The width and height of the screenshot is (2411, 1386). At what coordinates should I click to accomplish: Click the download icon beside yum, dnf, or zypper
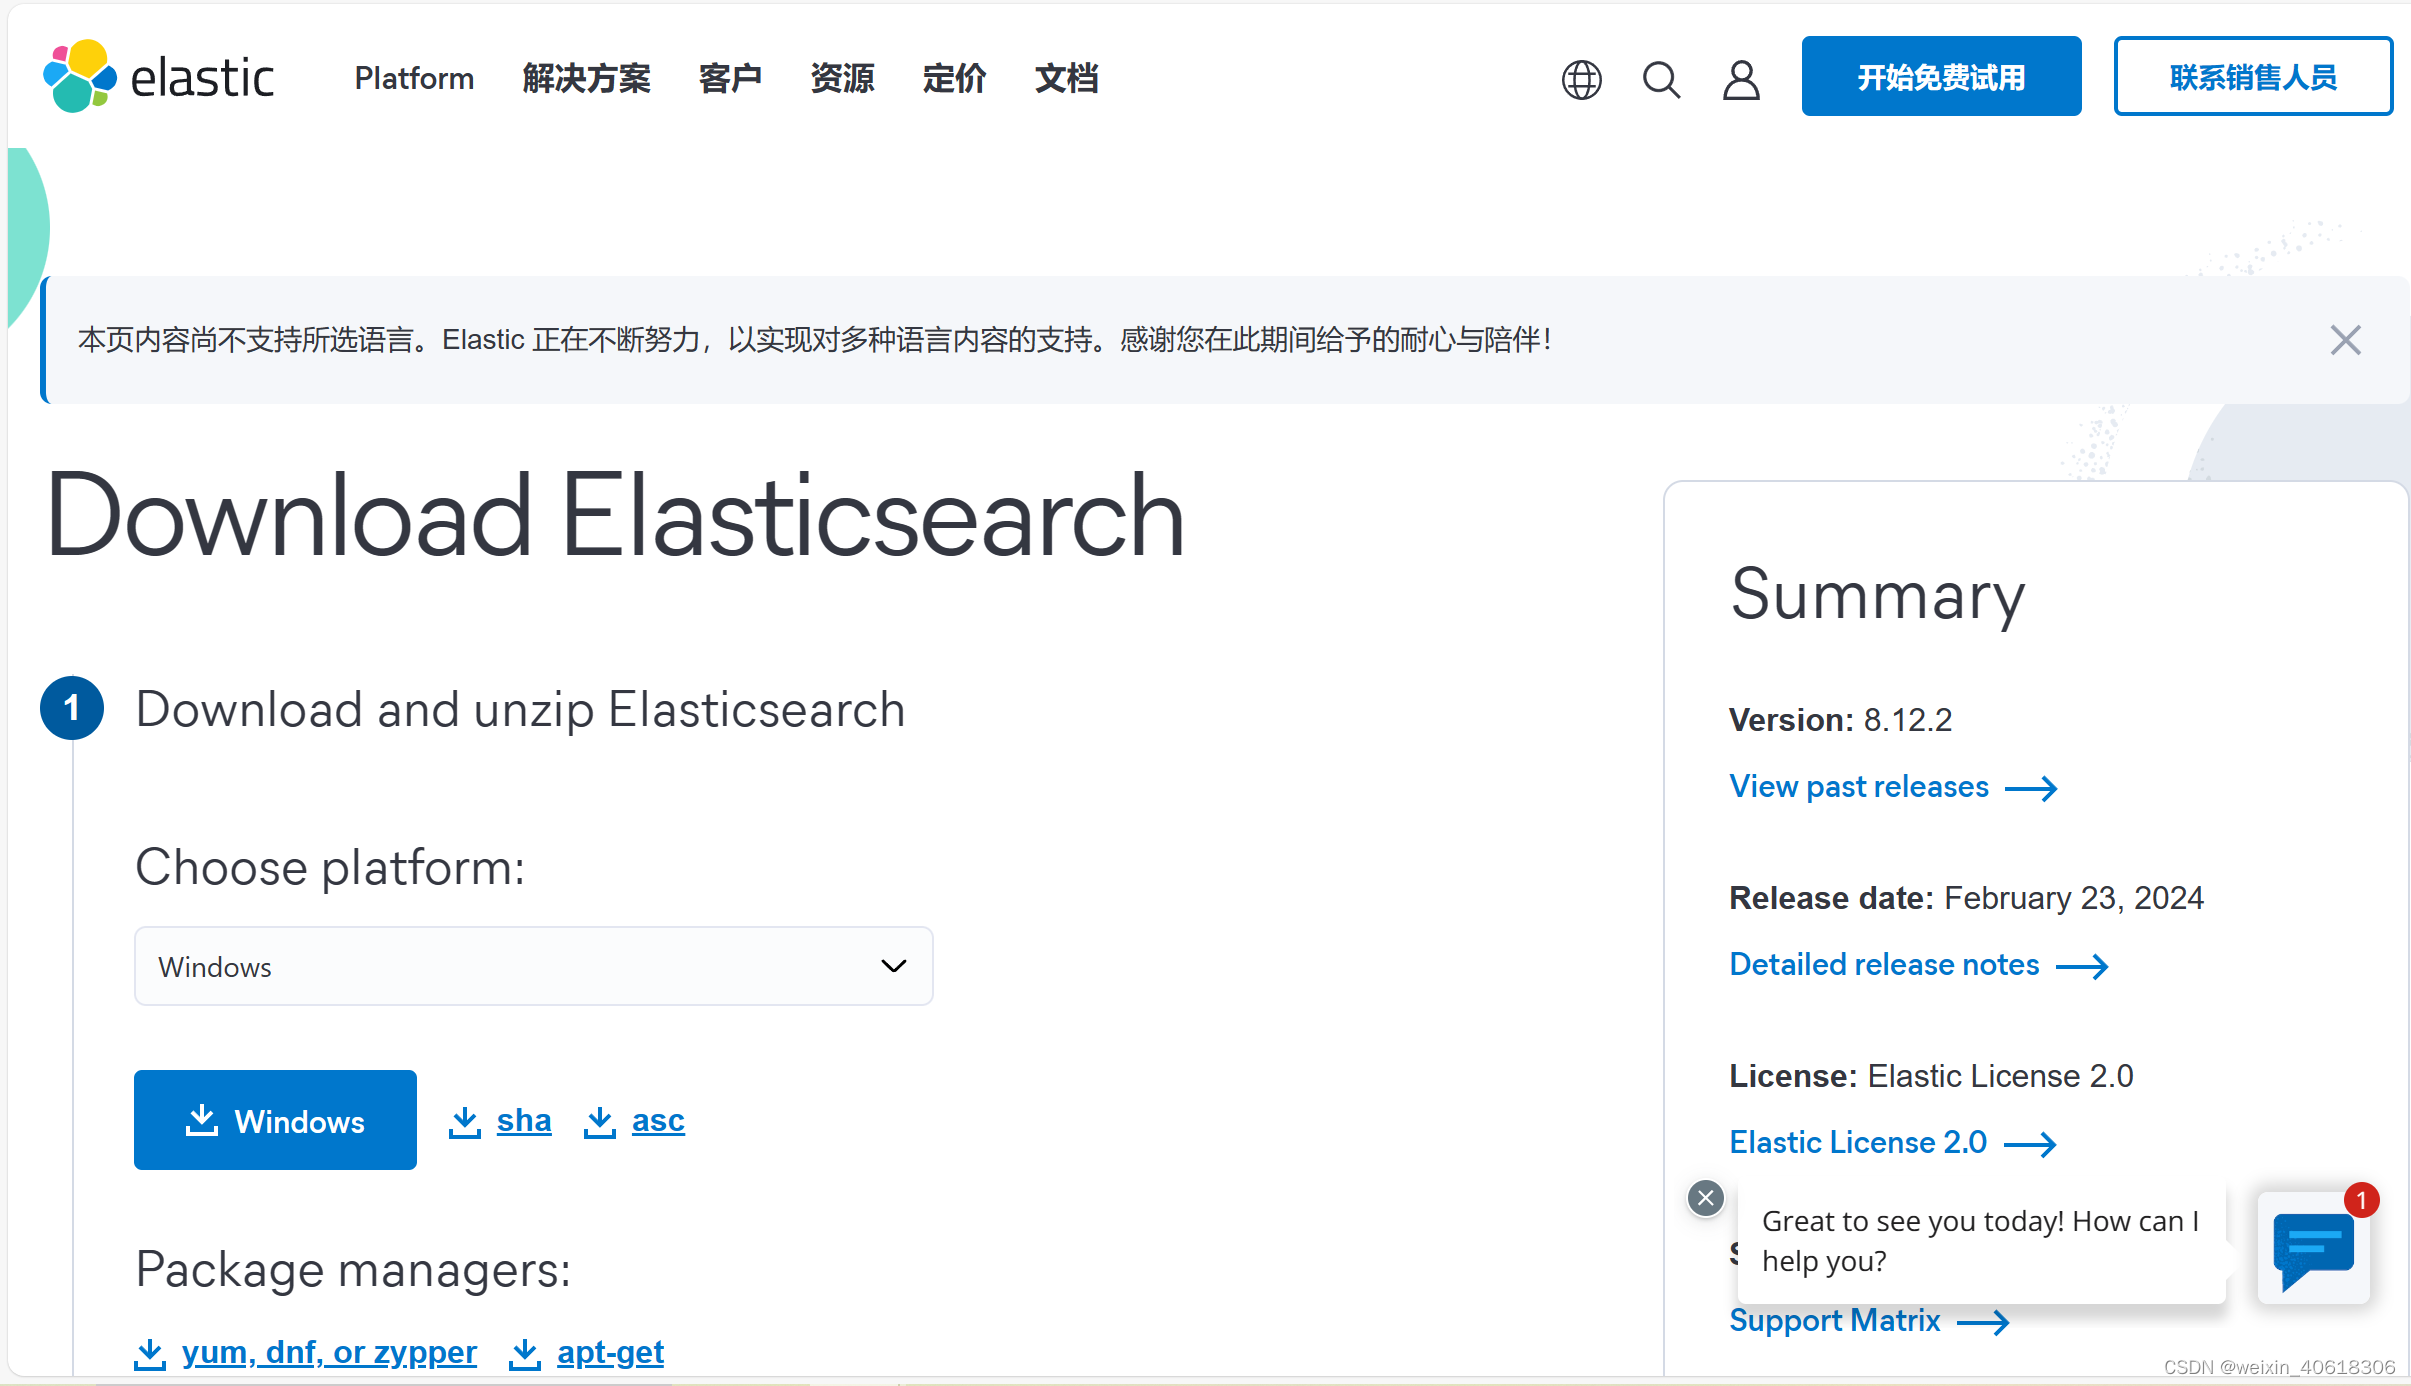[150, 1352]
